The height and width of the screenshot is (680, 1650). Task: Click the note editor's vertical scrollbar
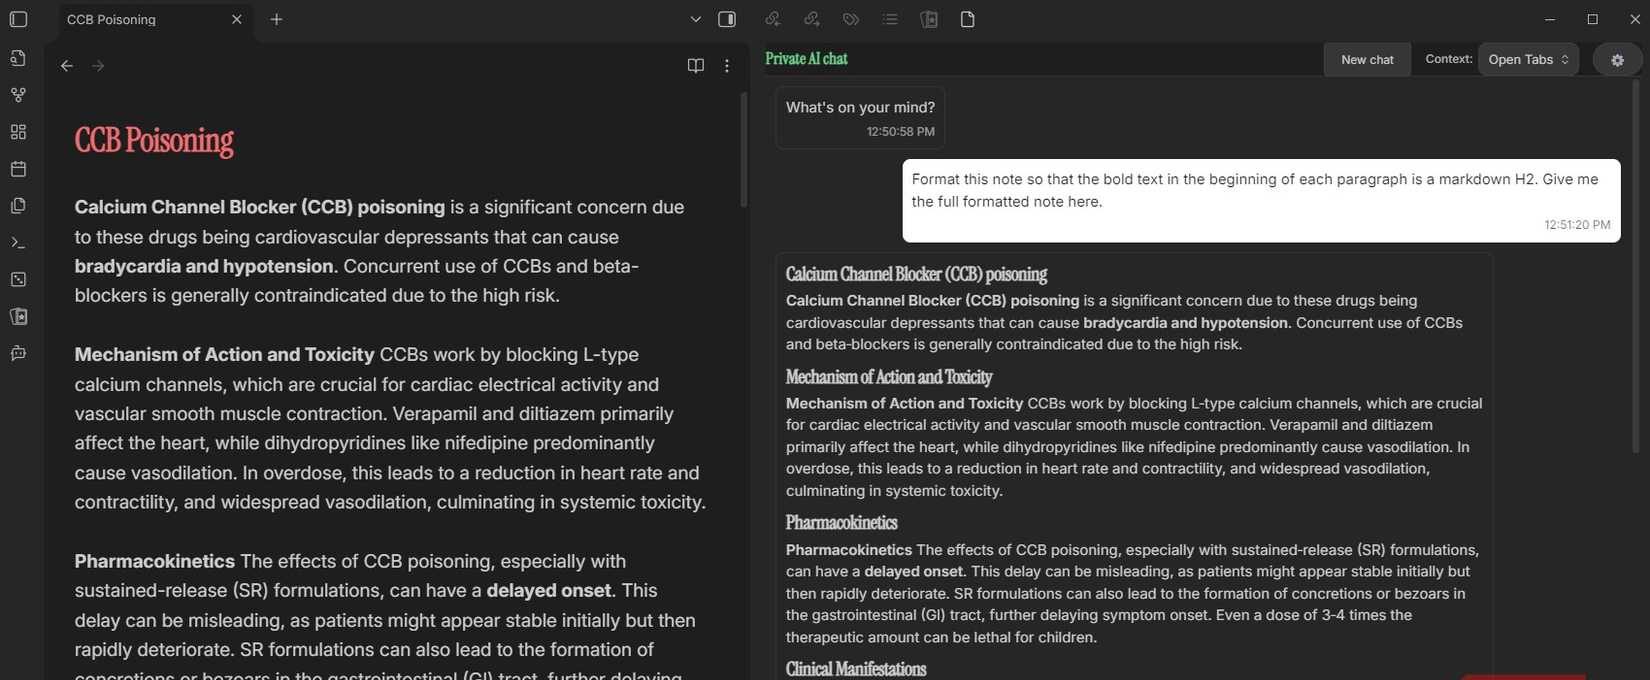pyautogui.click(x=743, y=150)
